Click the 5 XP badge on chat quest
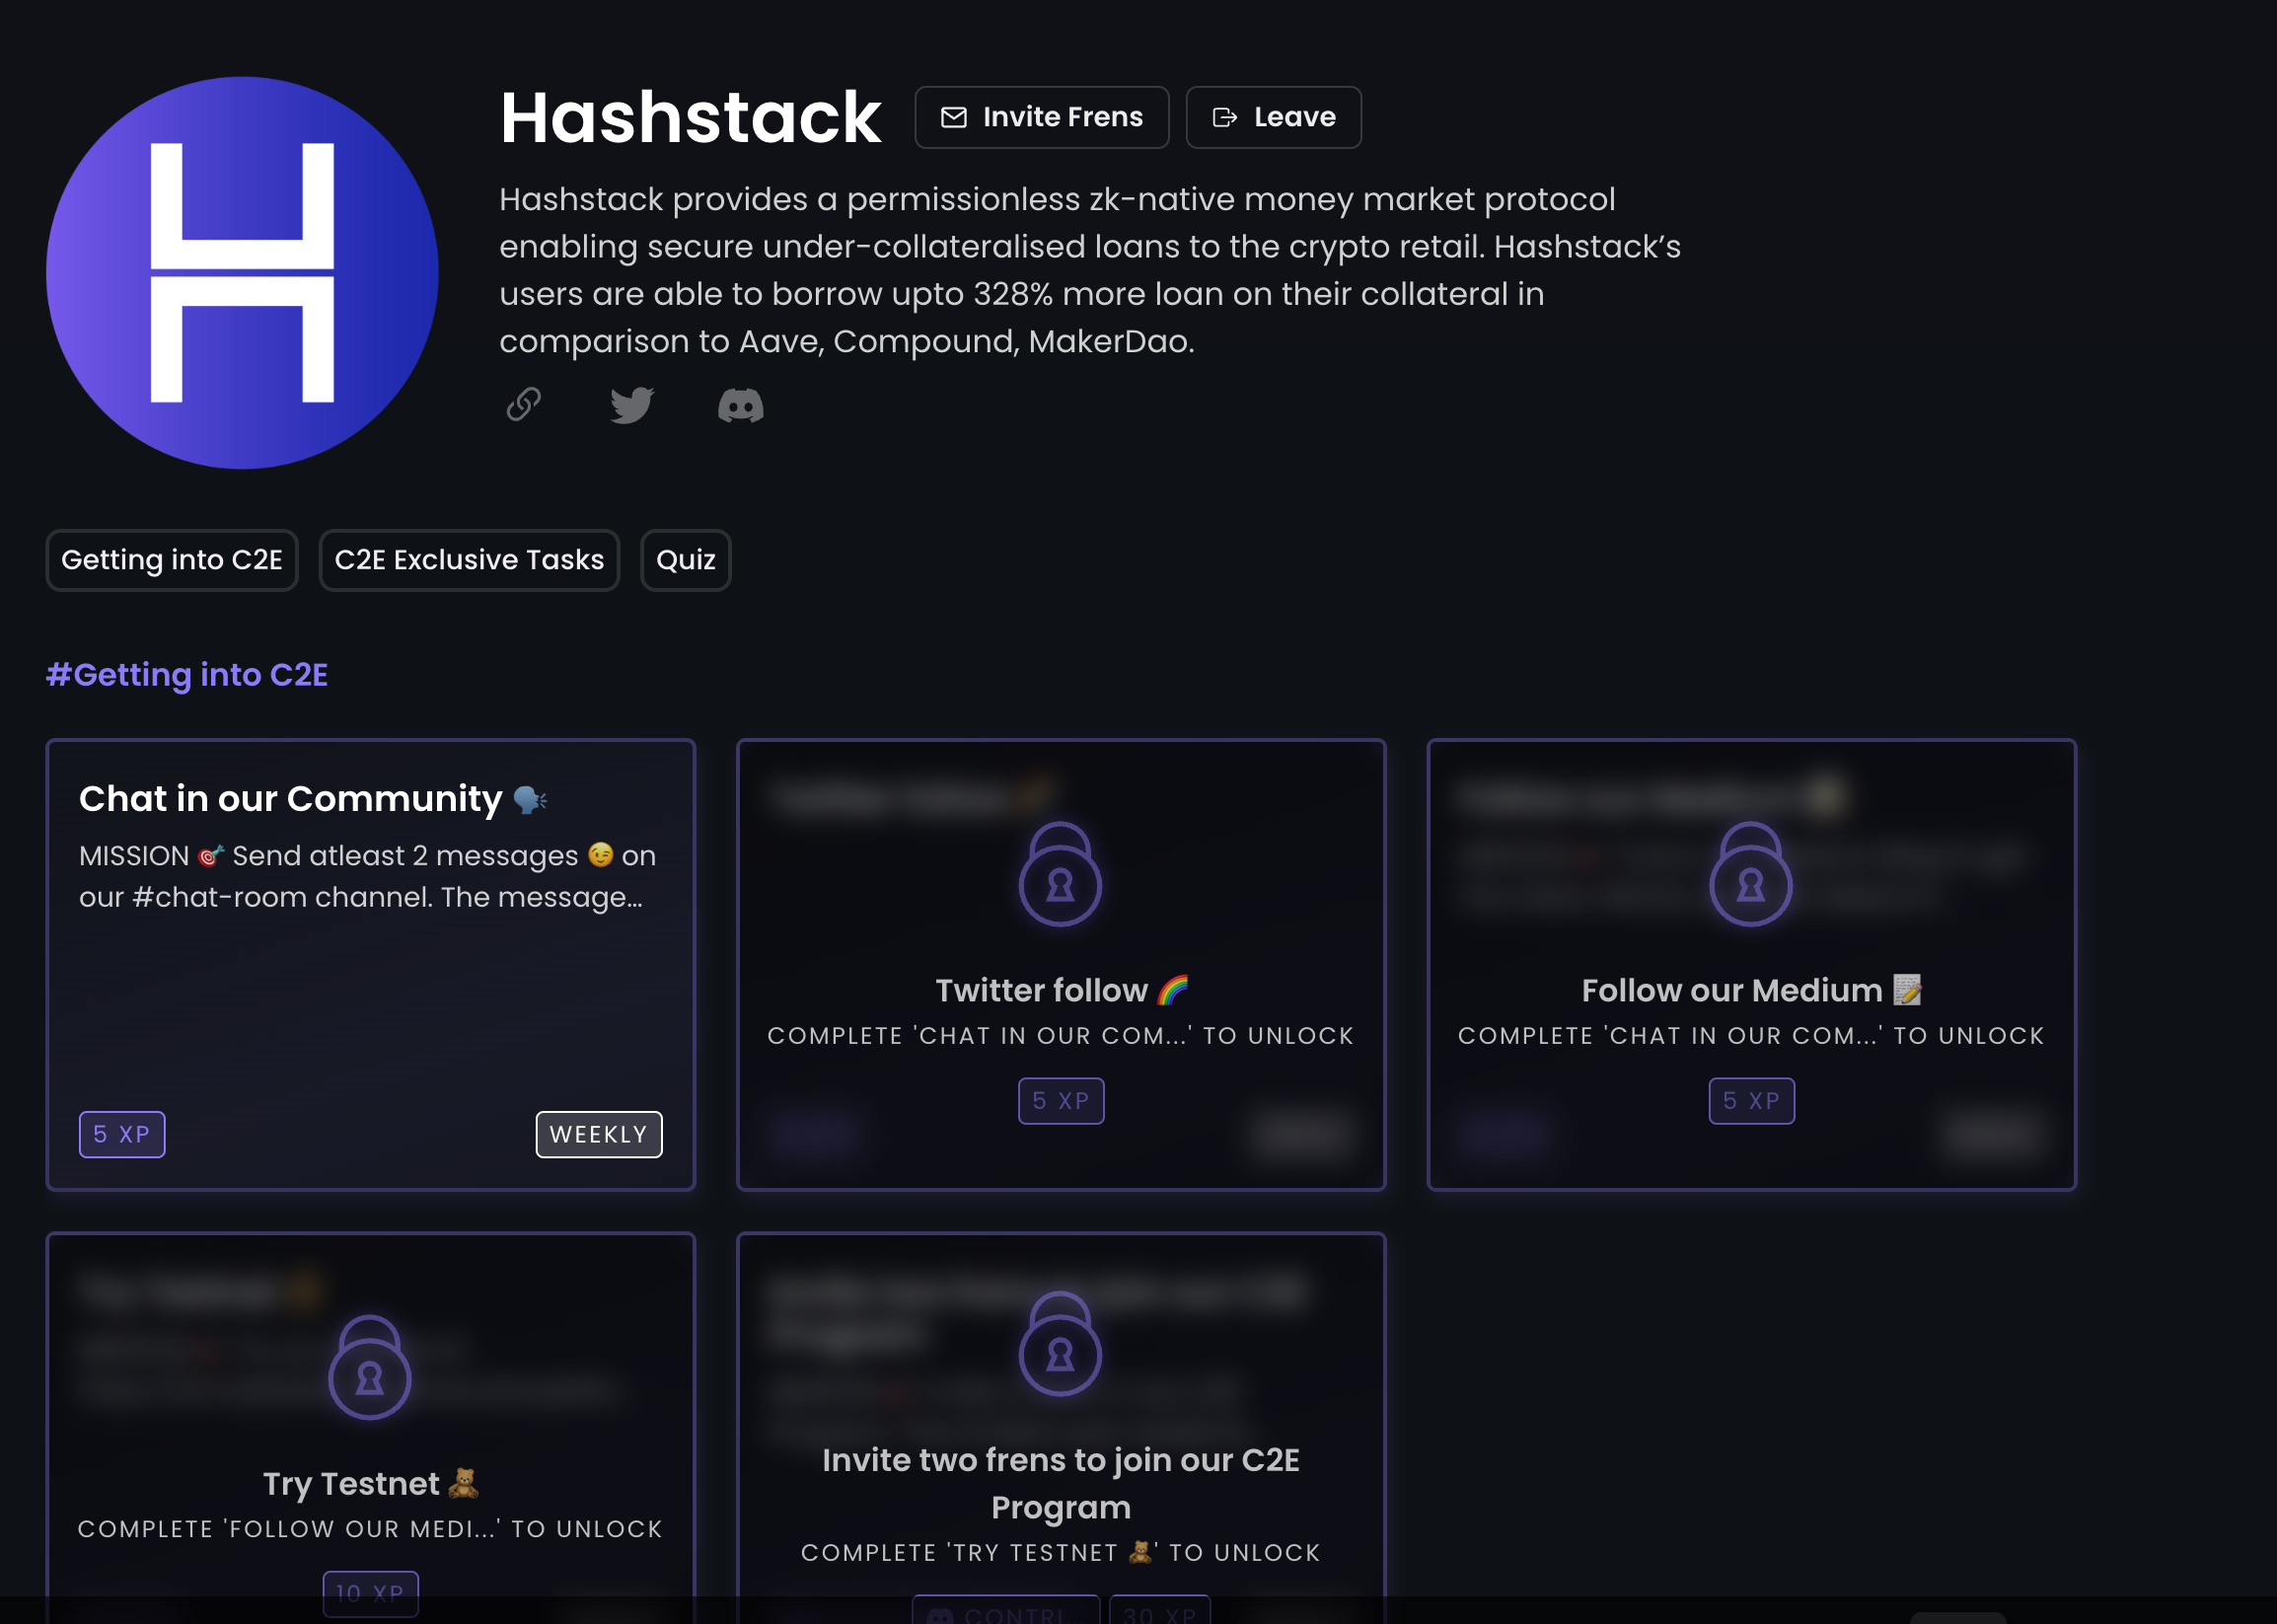The height and width of the screenshot is (1624, 2277). pyautogui.click(x=122, y=1134)
